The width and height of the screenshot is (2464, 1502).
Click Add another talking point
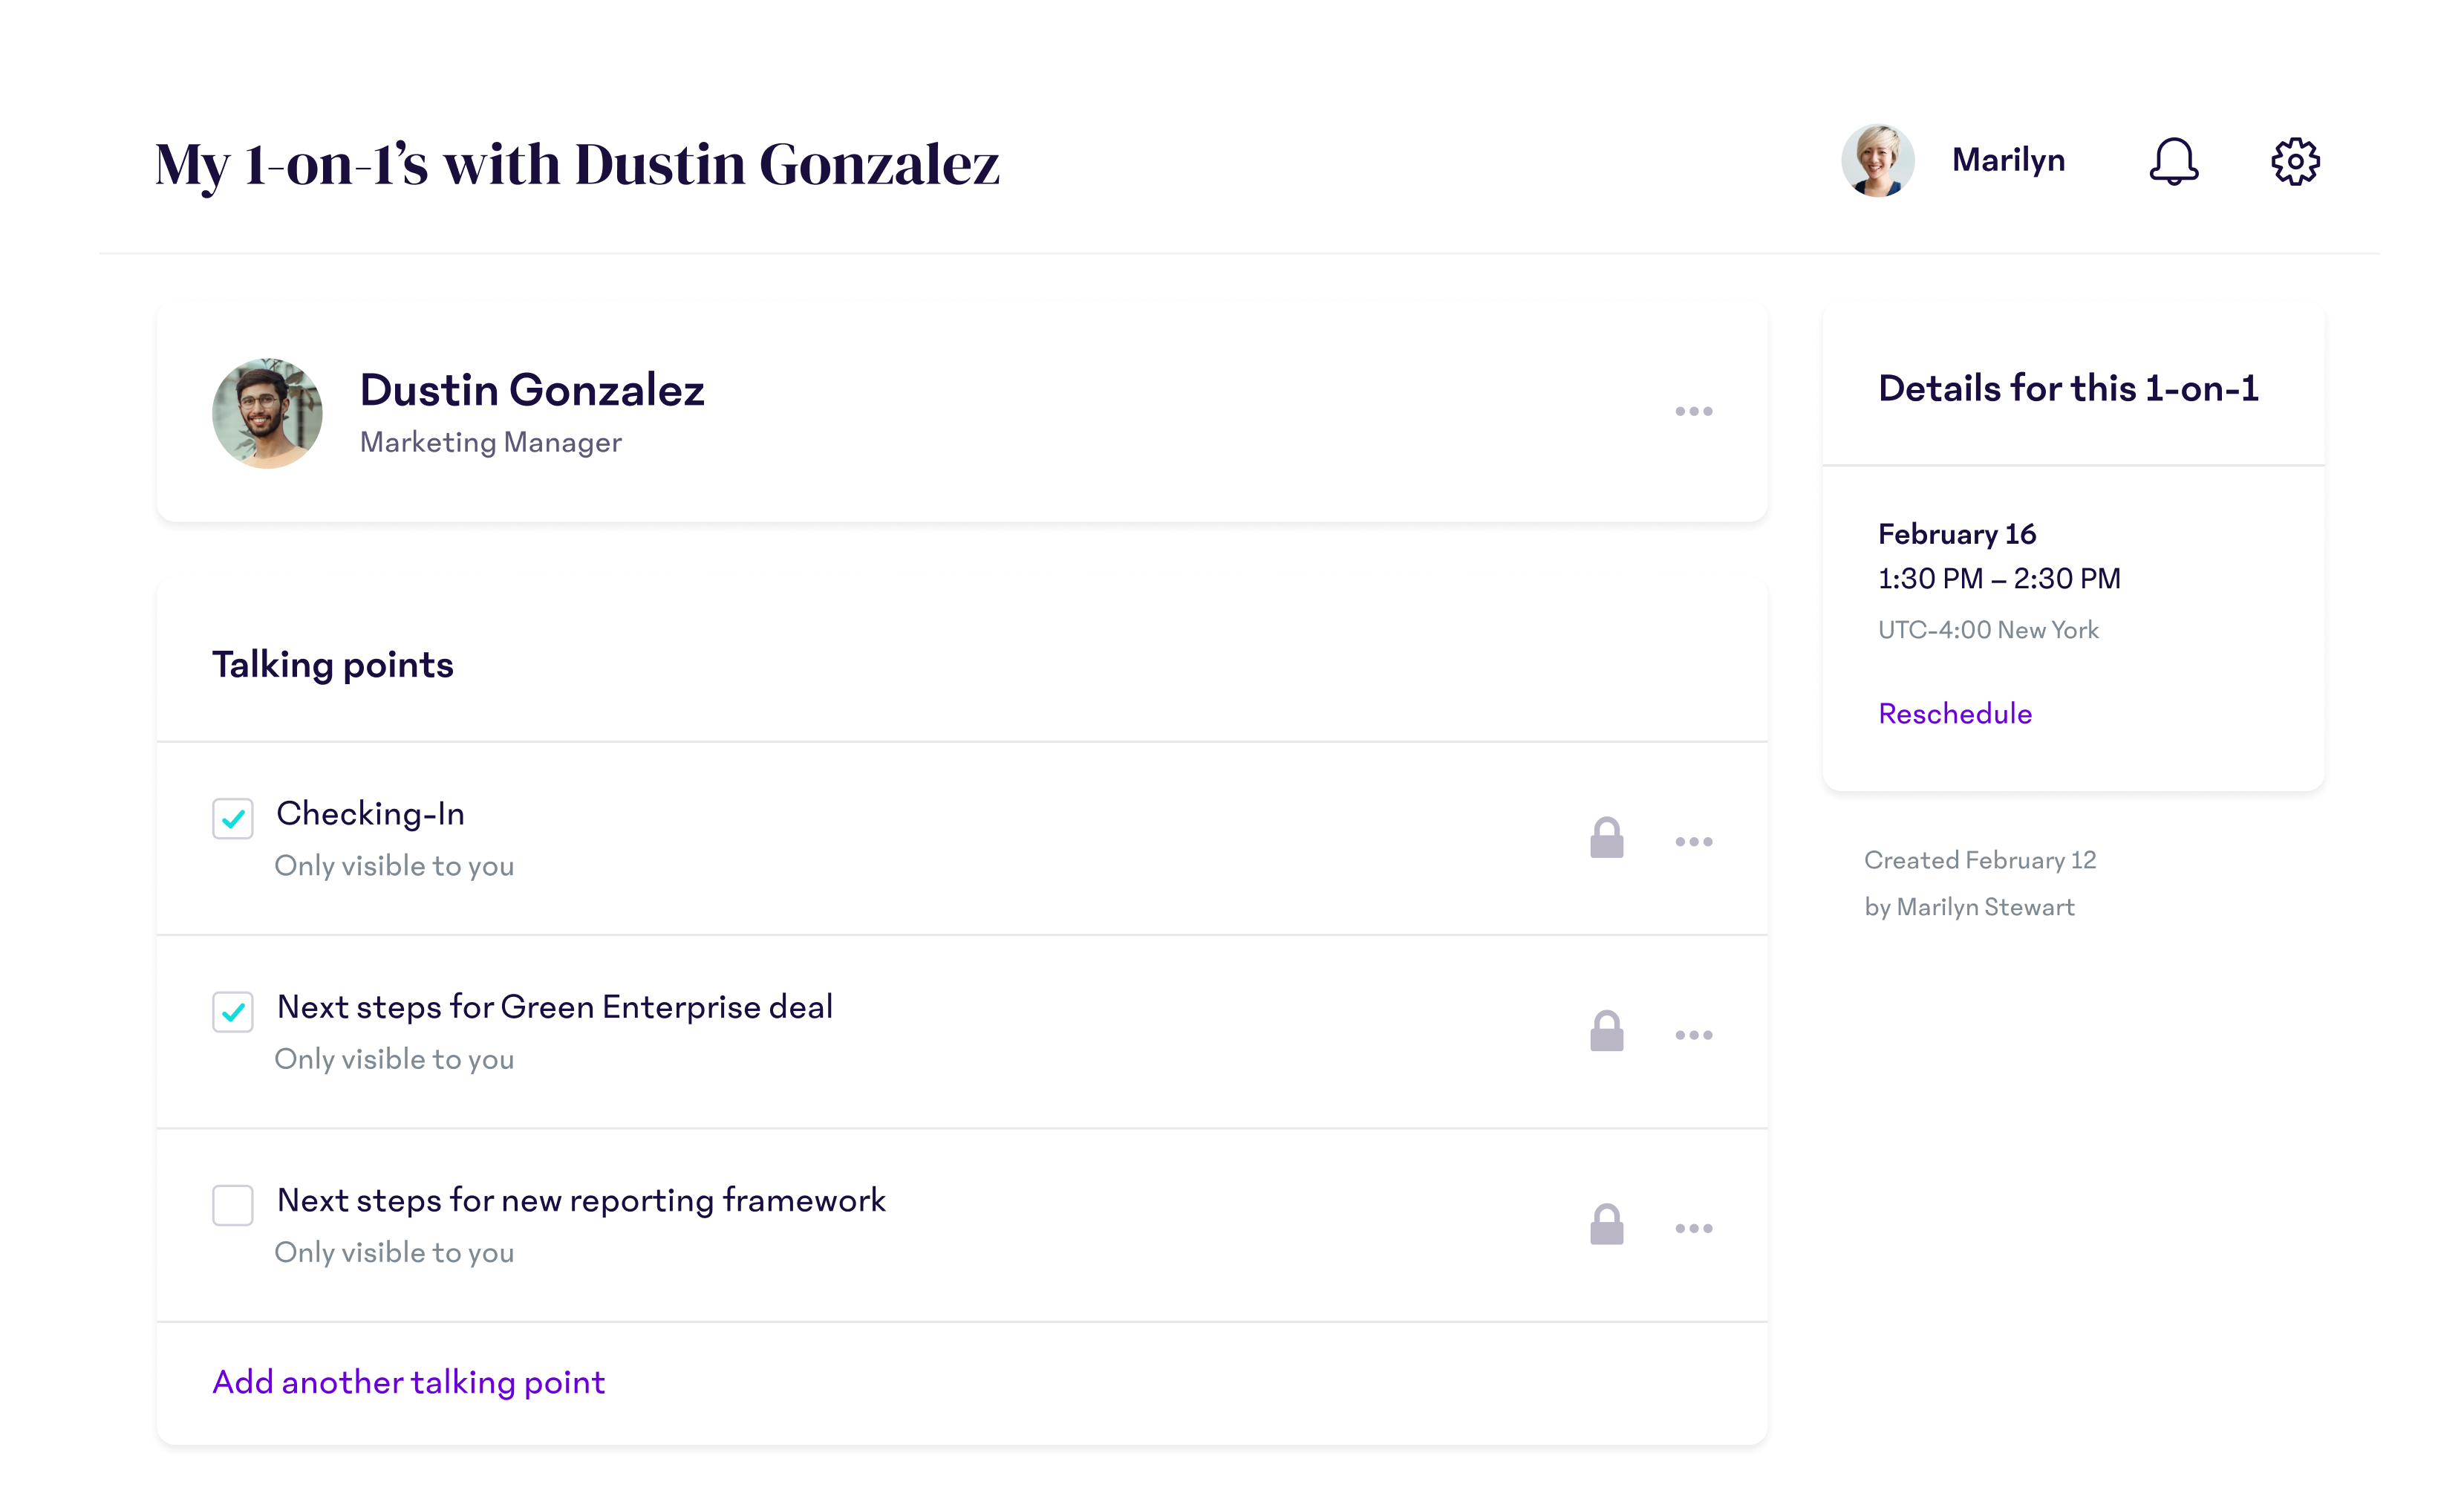tap(408, 1381)
